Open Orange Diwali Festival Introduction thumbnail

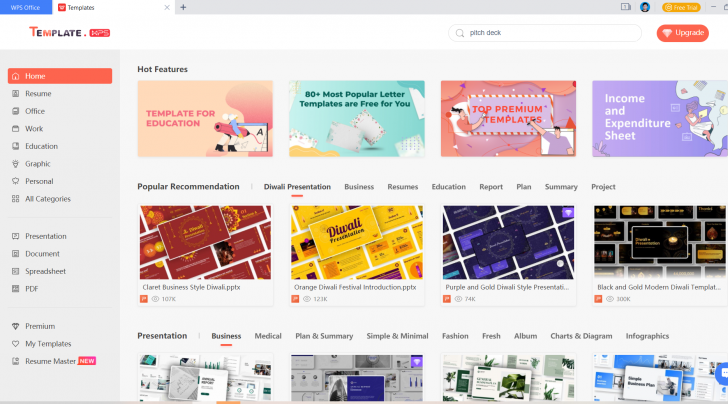pos(357,242)
